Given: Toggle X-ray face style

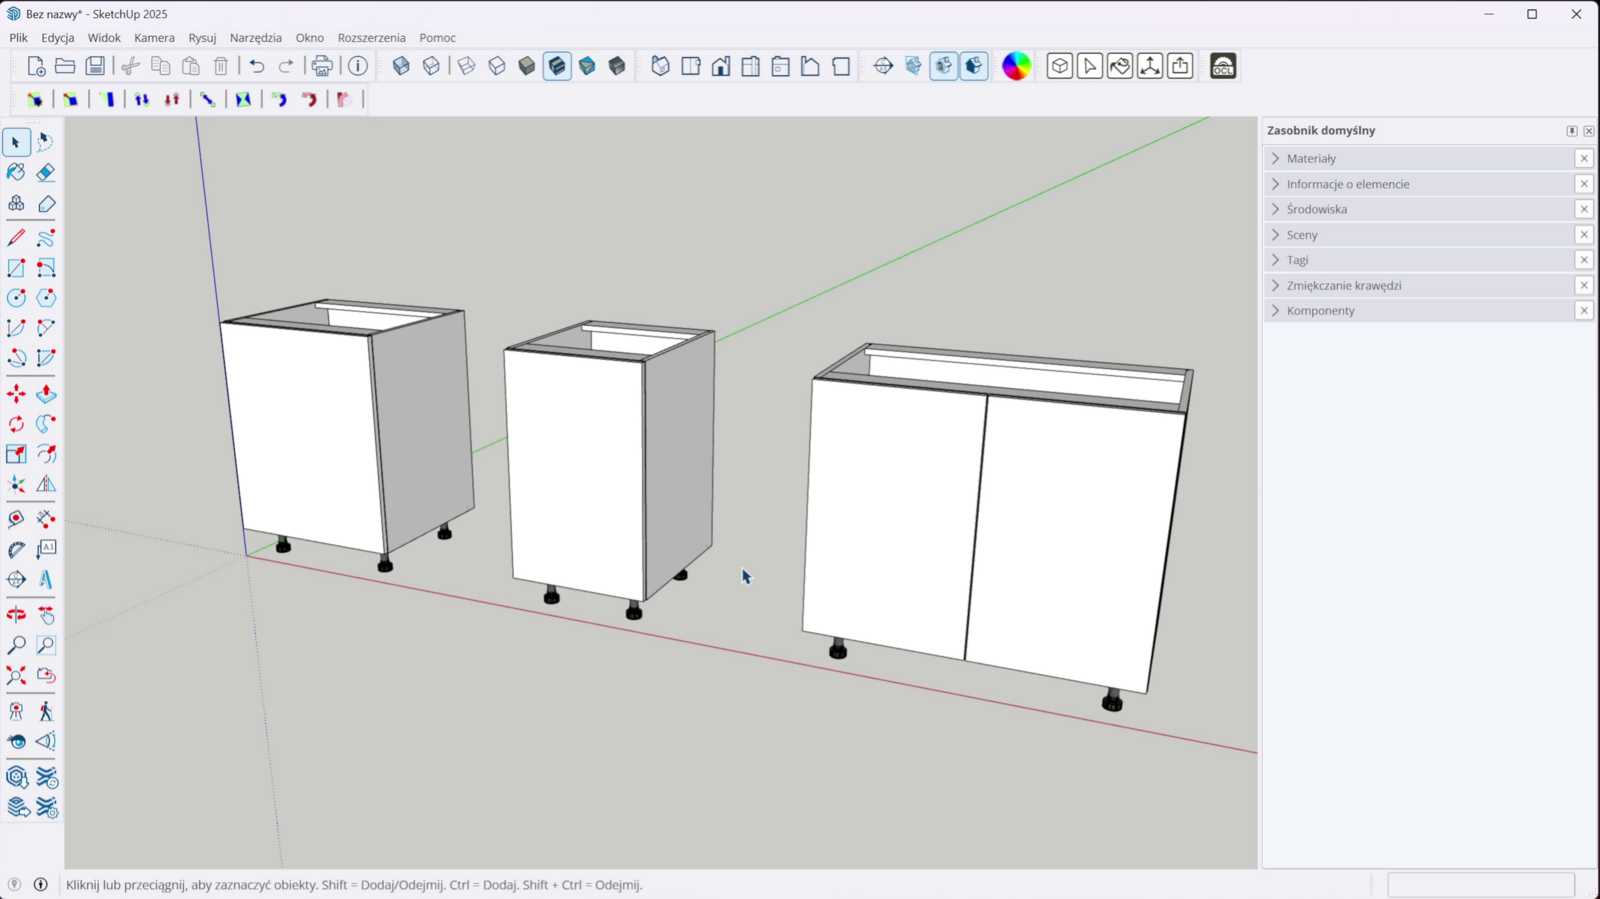Looking at the screenshot, I should click(401, 66).
